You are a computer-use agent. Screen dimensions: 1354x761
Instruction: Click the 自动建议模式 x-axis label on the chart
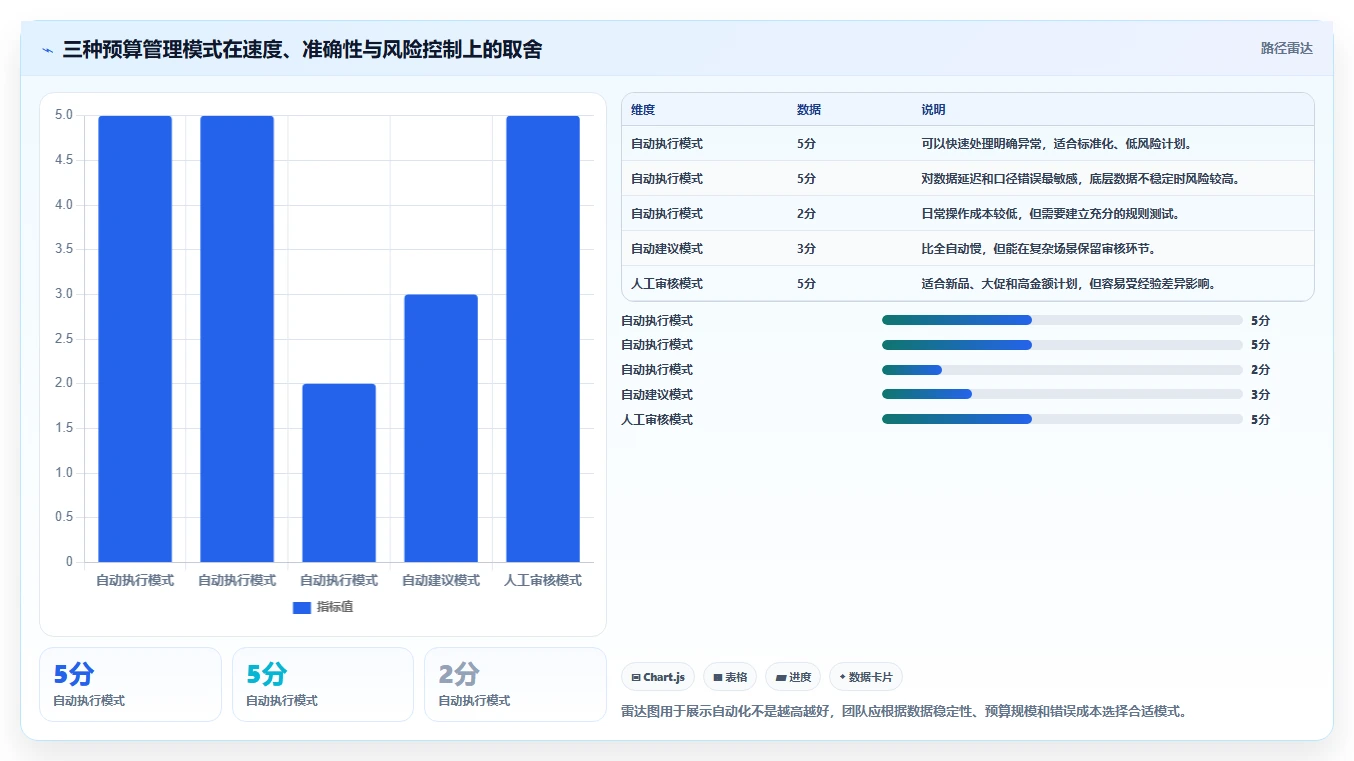pos(441,580)
